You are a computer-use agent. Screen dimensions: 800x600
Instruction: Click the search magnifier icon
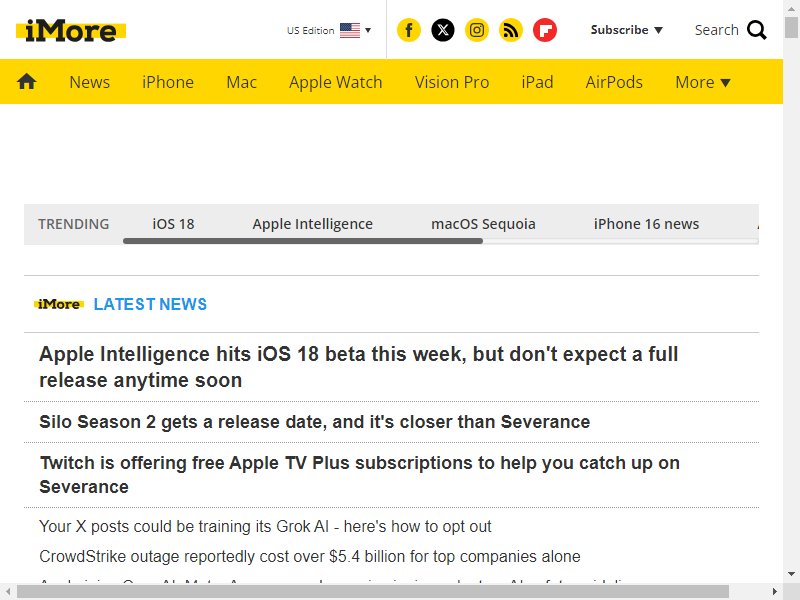coord(757,30)
